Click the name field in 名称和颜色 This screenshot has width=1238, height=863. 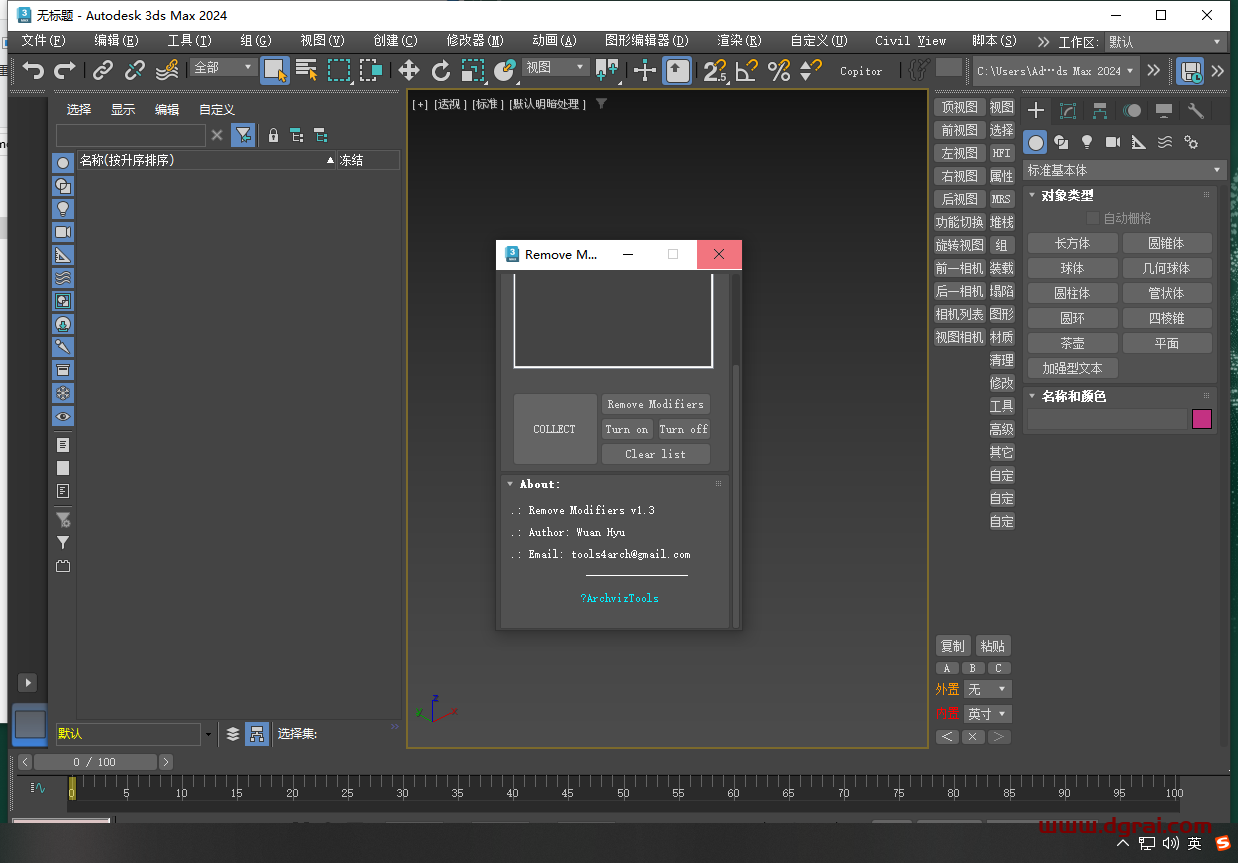[1107, 419]
